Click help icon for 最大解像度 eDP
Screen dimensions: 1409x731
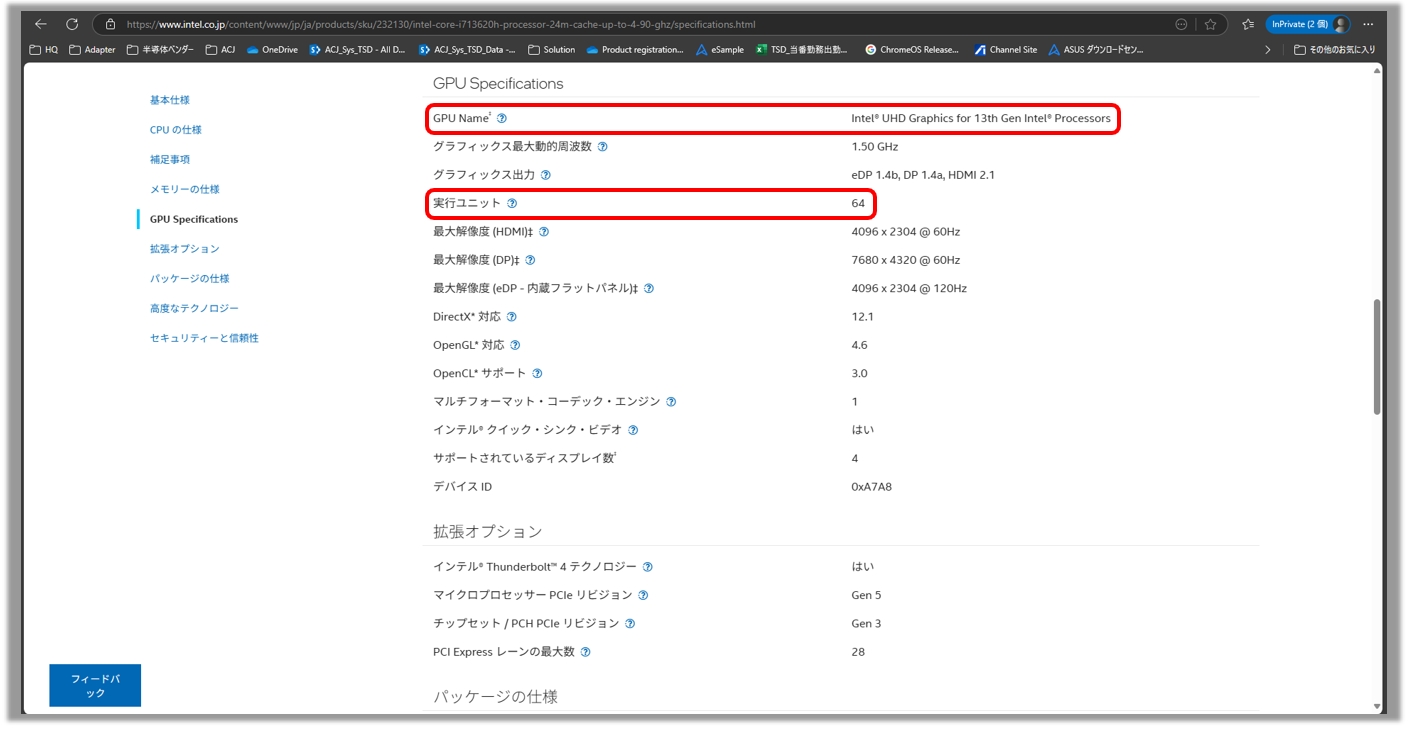point(649,288)
